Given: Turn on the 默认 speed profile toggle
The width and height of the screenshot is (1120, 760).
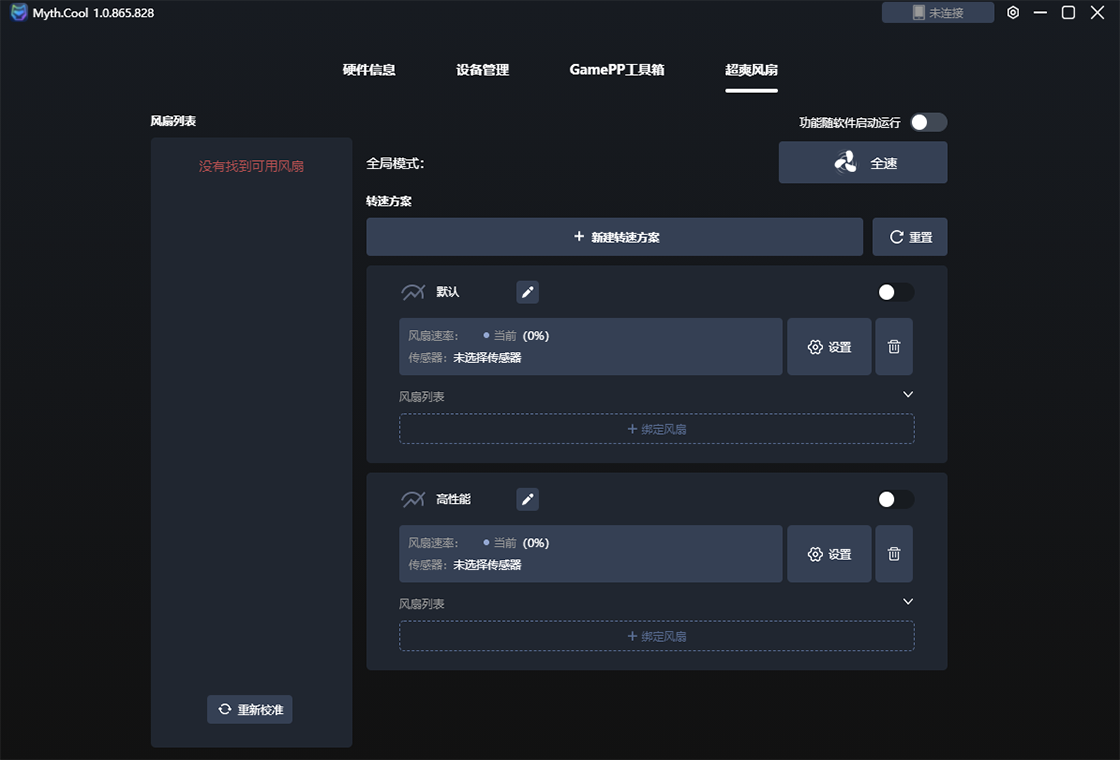Looking at the screenshot, I should (895, 292).
